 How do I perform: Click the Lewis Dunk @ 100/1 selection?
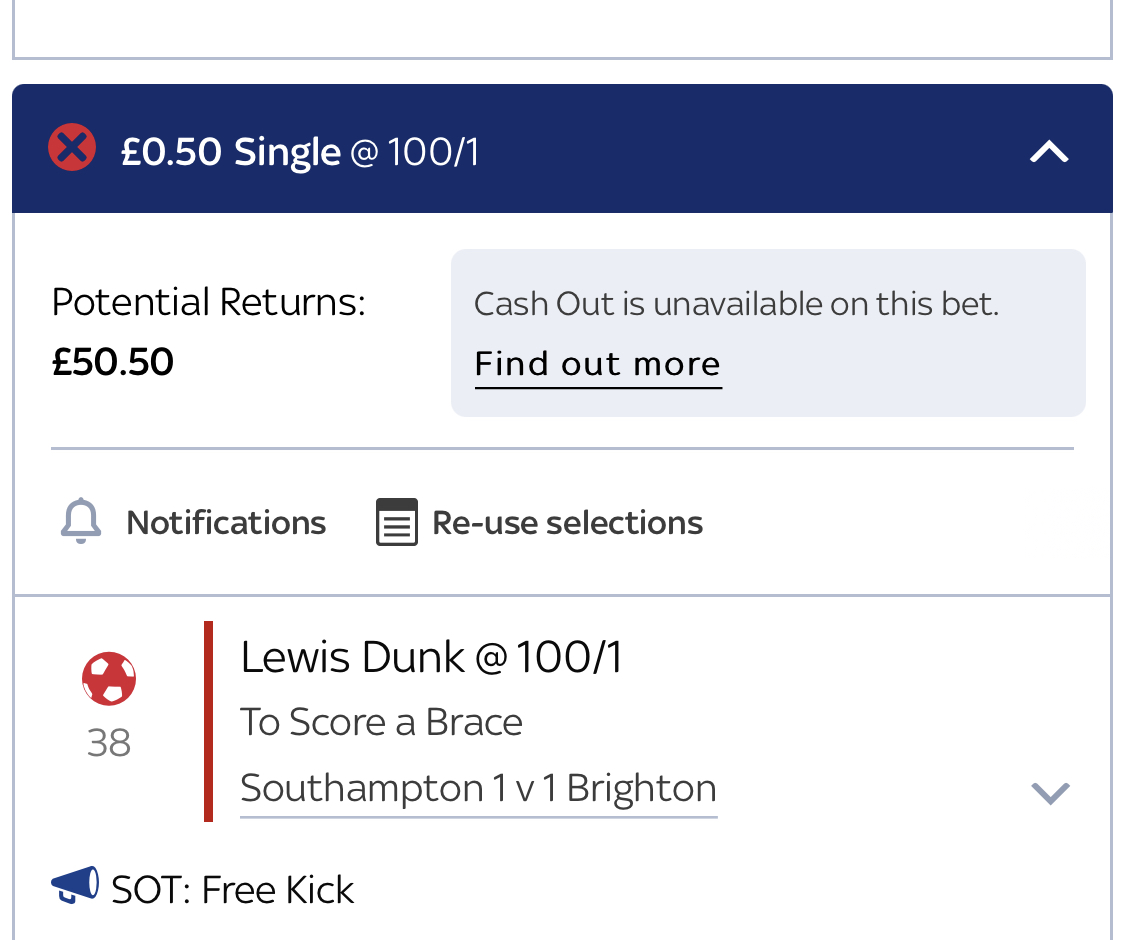pos(430,657)
